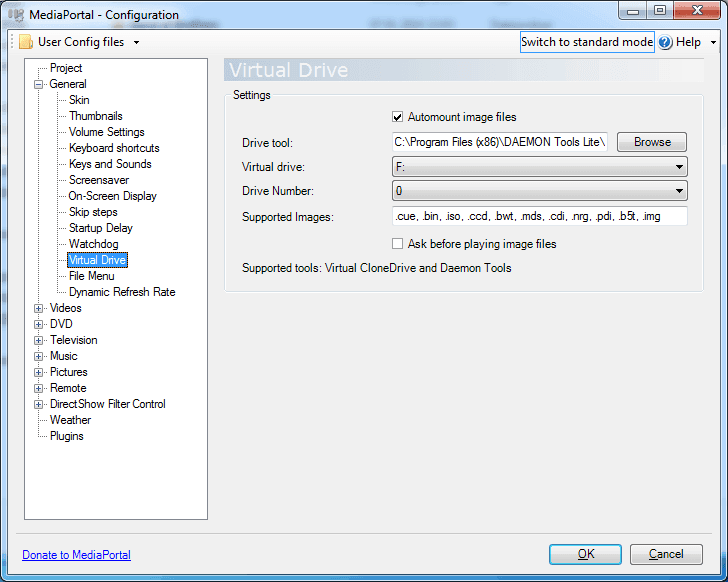Open Watchdog settings

(93, 244)
